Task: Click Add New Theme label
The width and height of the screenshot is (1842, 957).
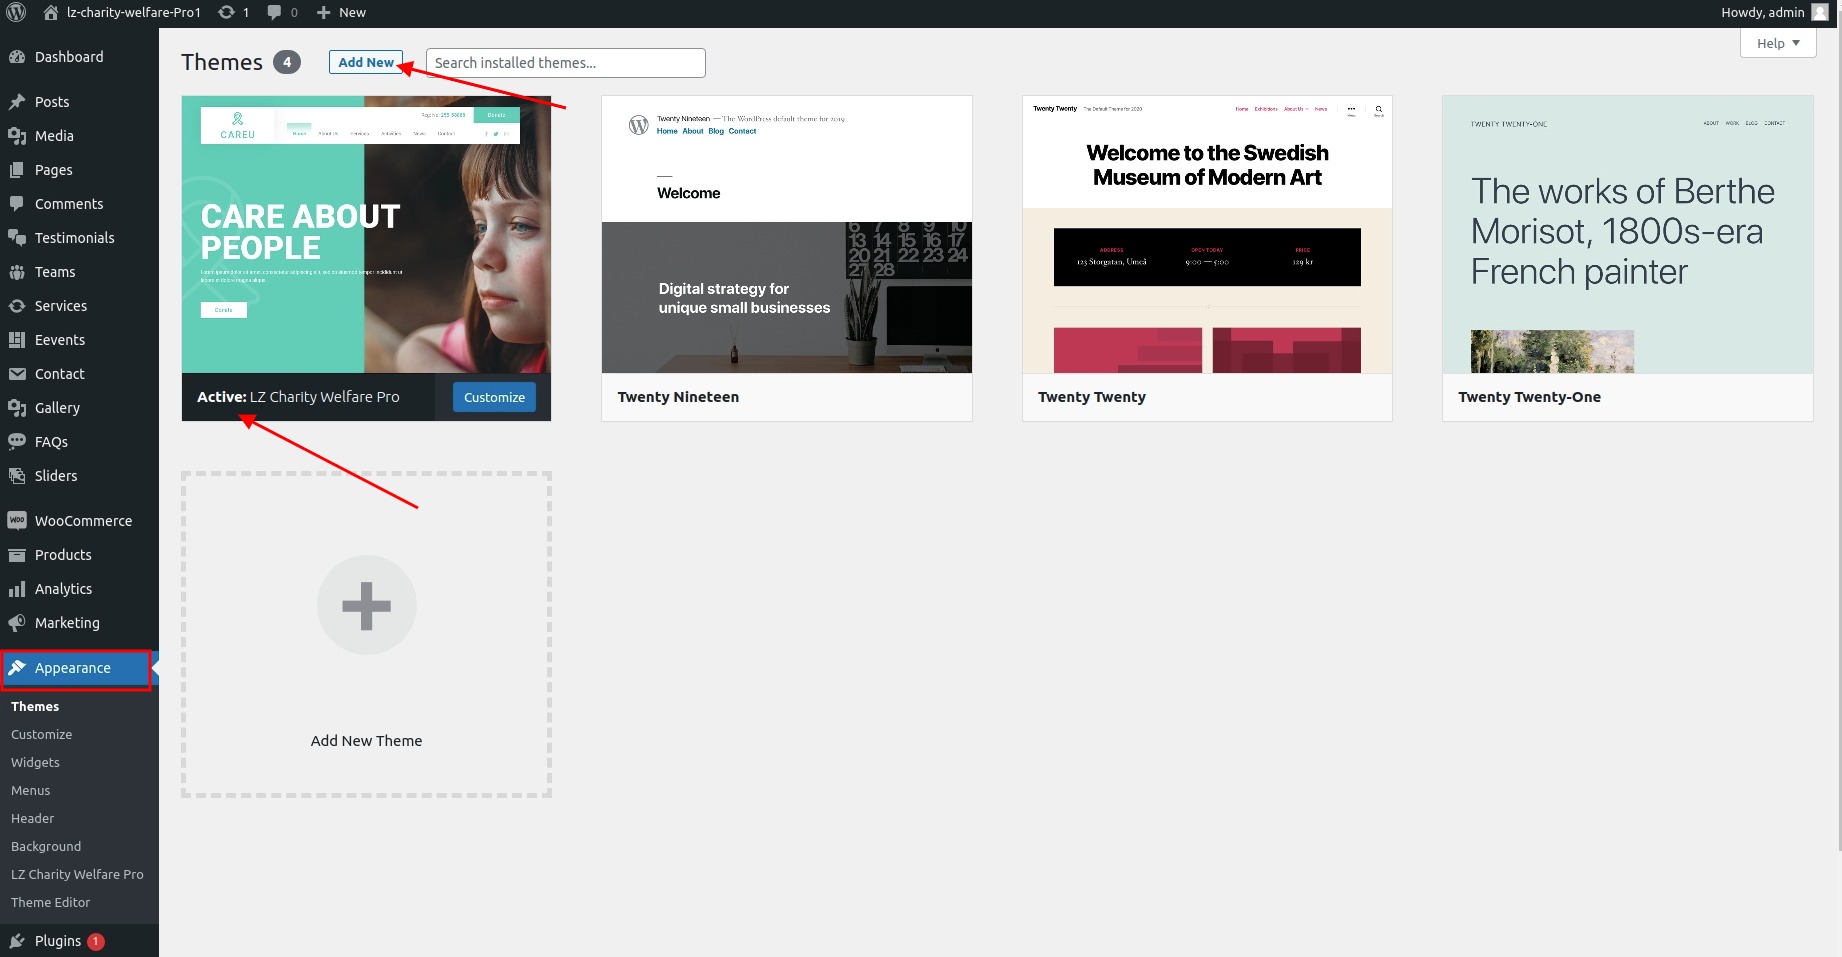Action: pos(366,741)
